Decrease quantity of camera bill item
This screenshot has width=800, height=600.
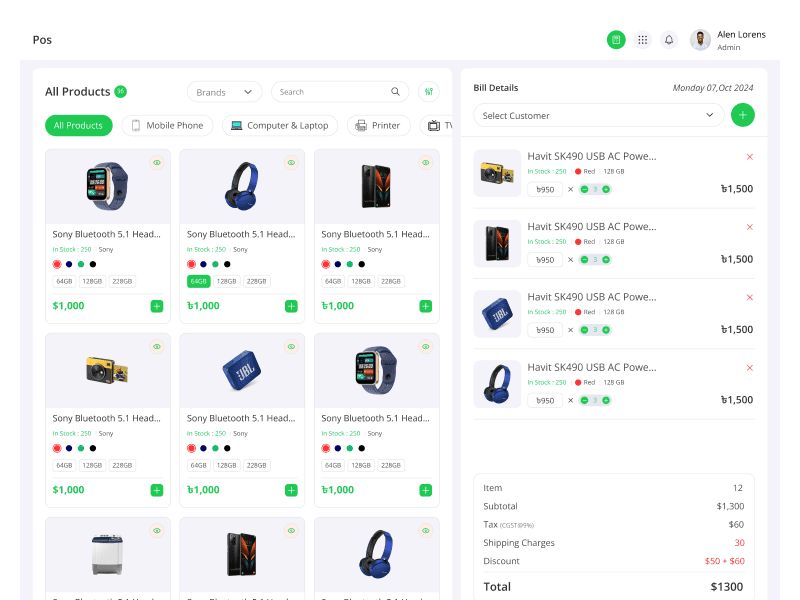coord(585,189)
